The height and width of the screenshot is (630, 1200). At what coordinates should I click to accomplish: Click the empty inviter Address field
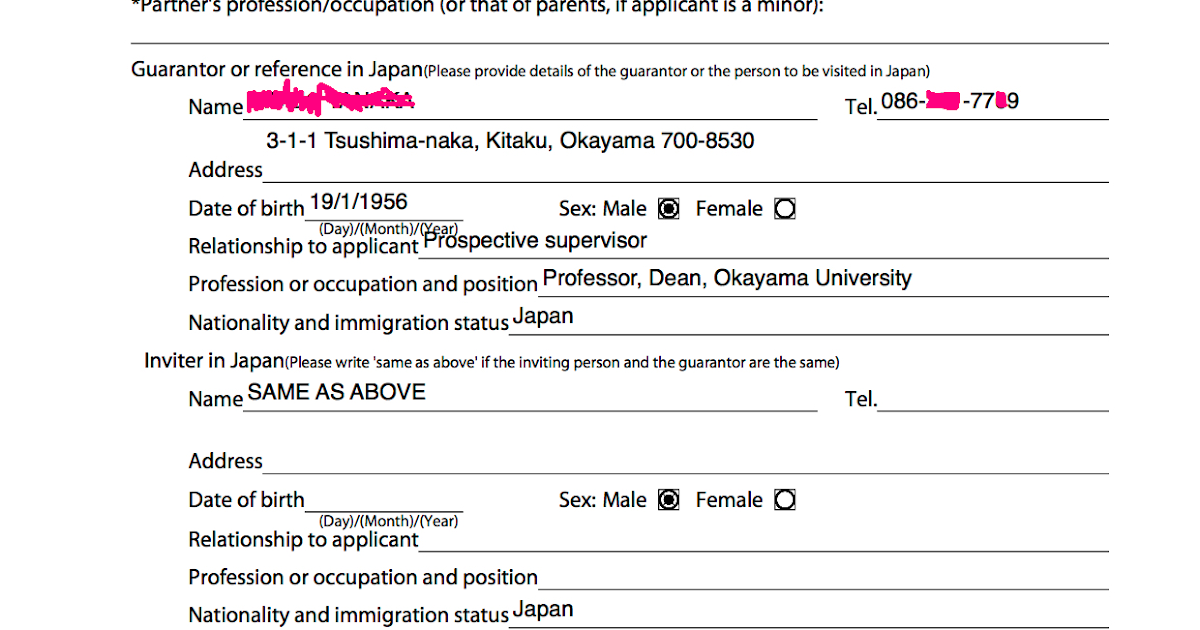pos(686,460)
